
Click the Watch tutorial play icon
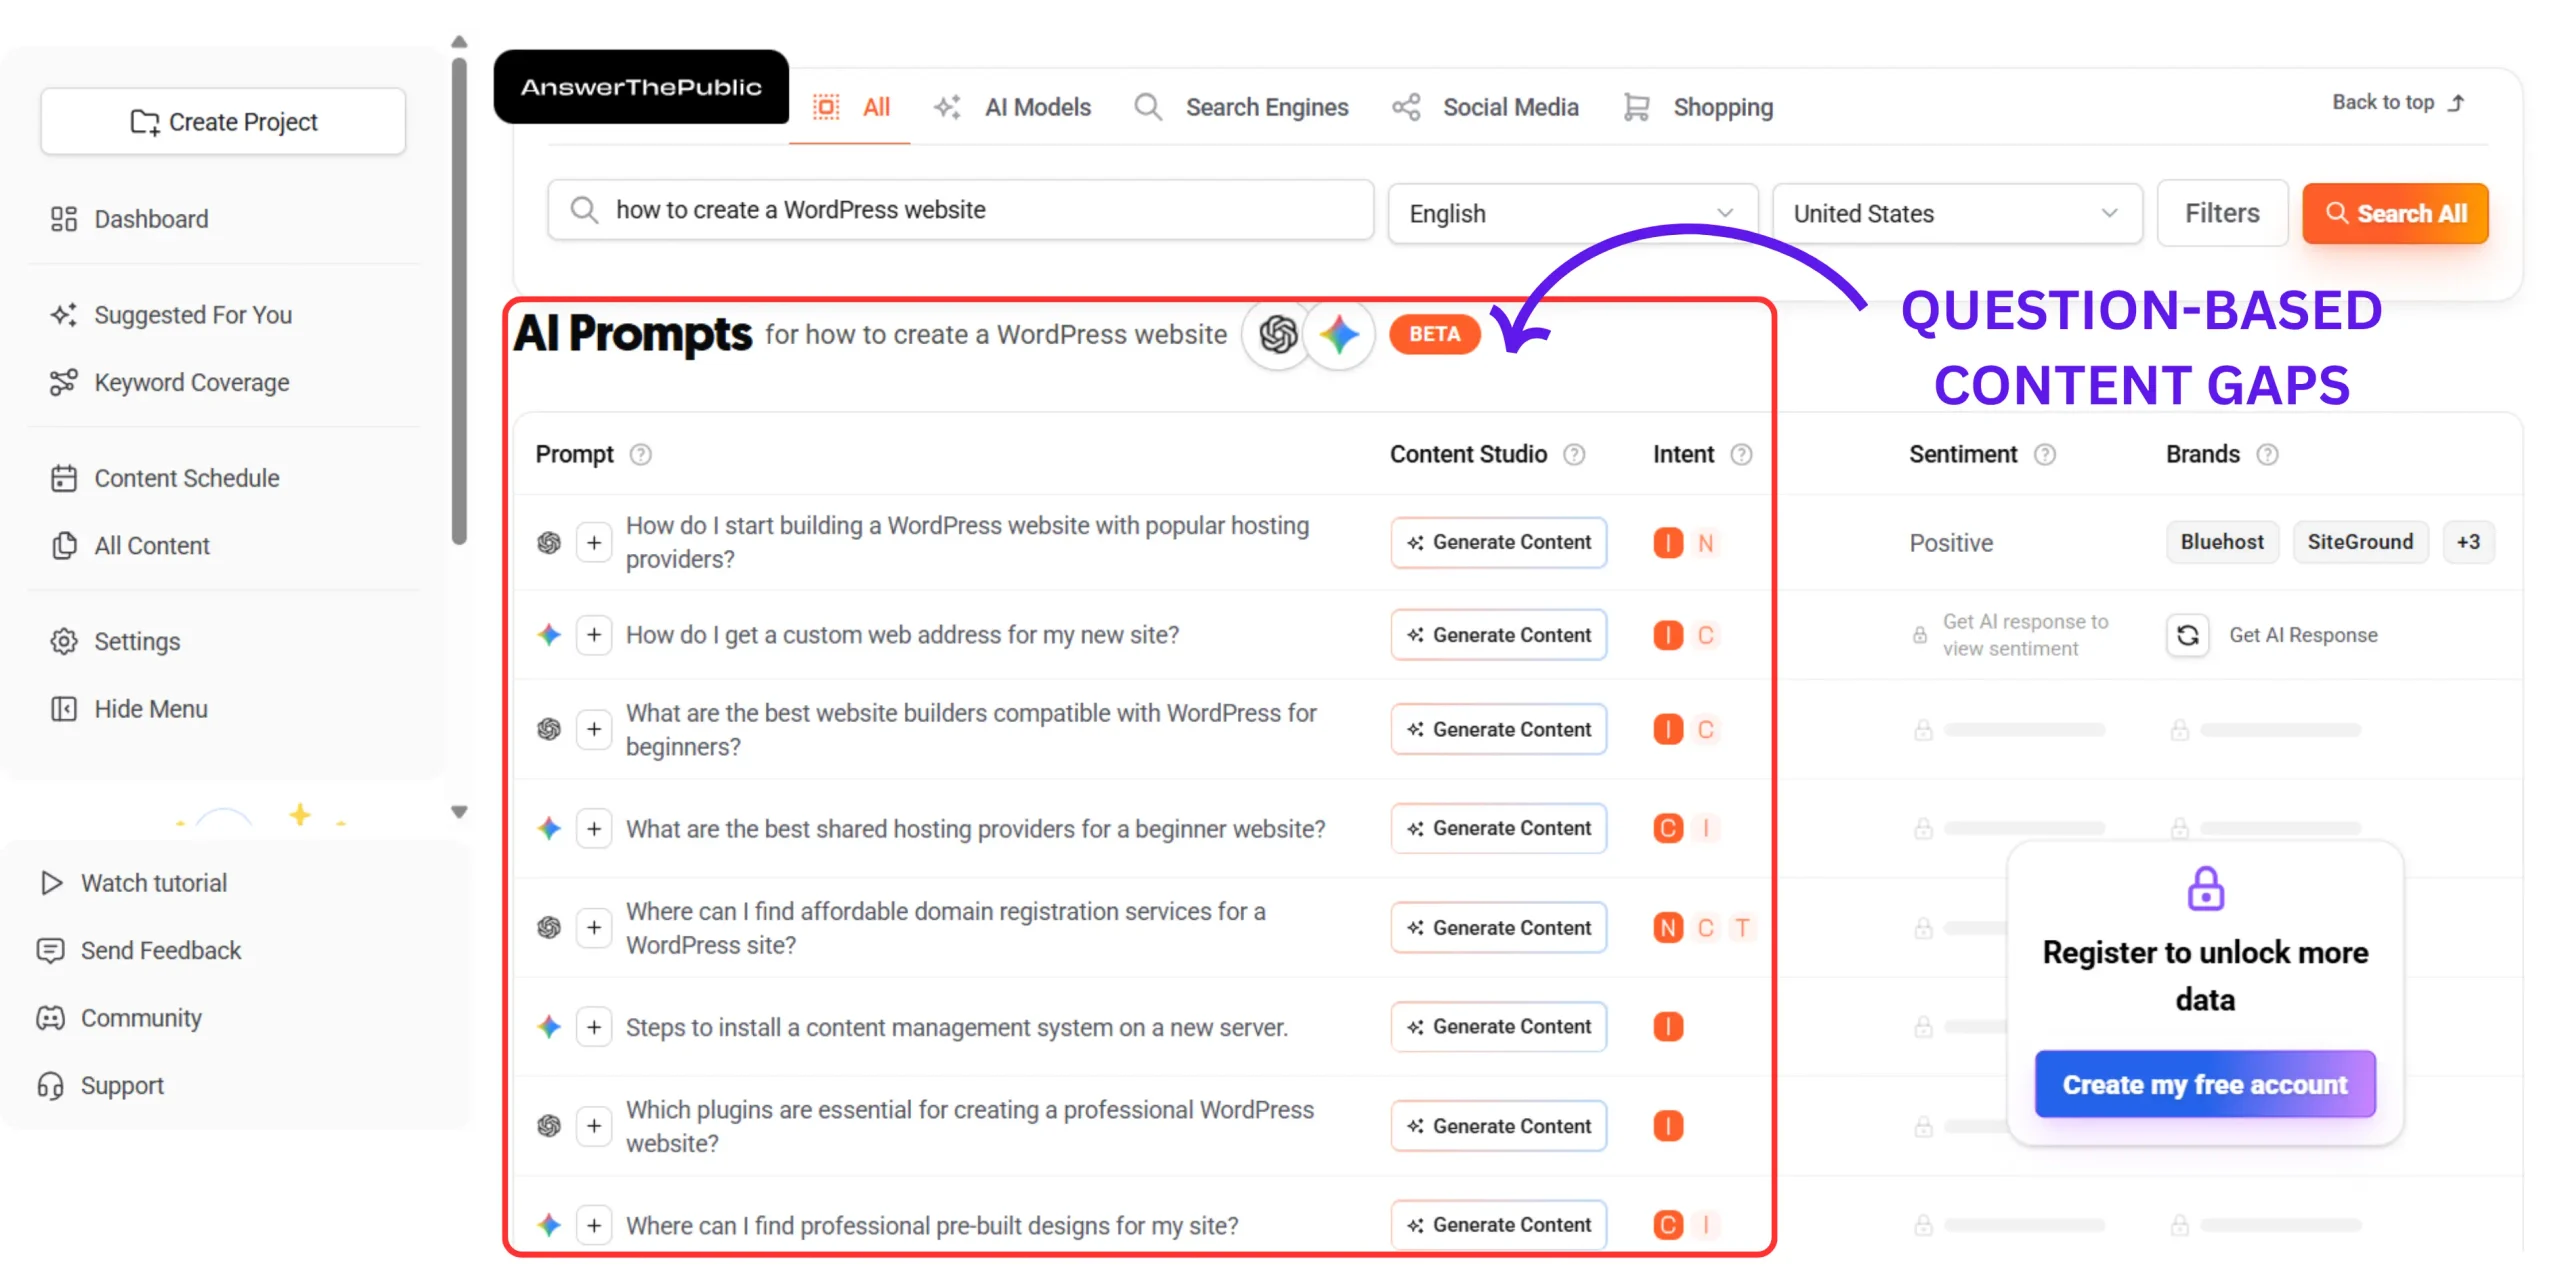coord(51,883)
